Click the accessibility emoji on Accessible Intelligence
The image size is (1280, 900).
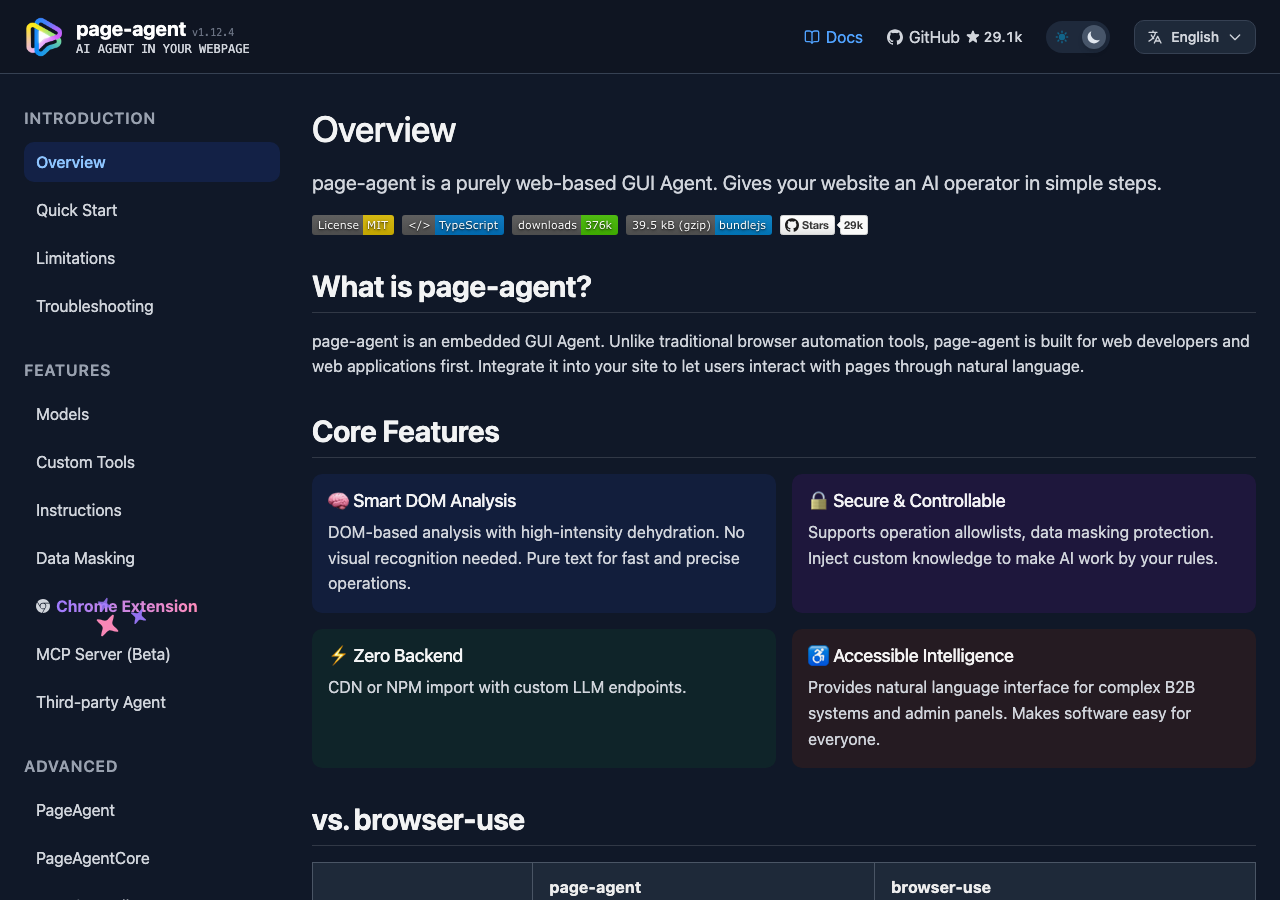pos(818,656)
